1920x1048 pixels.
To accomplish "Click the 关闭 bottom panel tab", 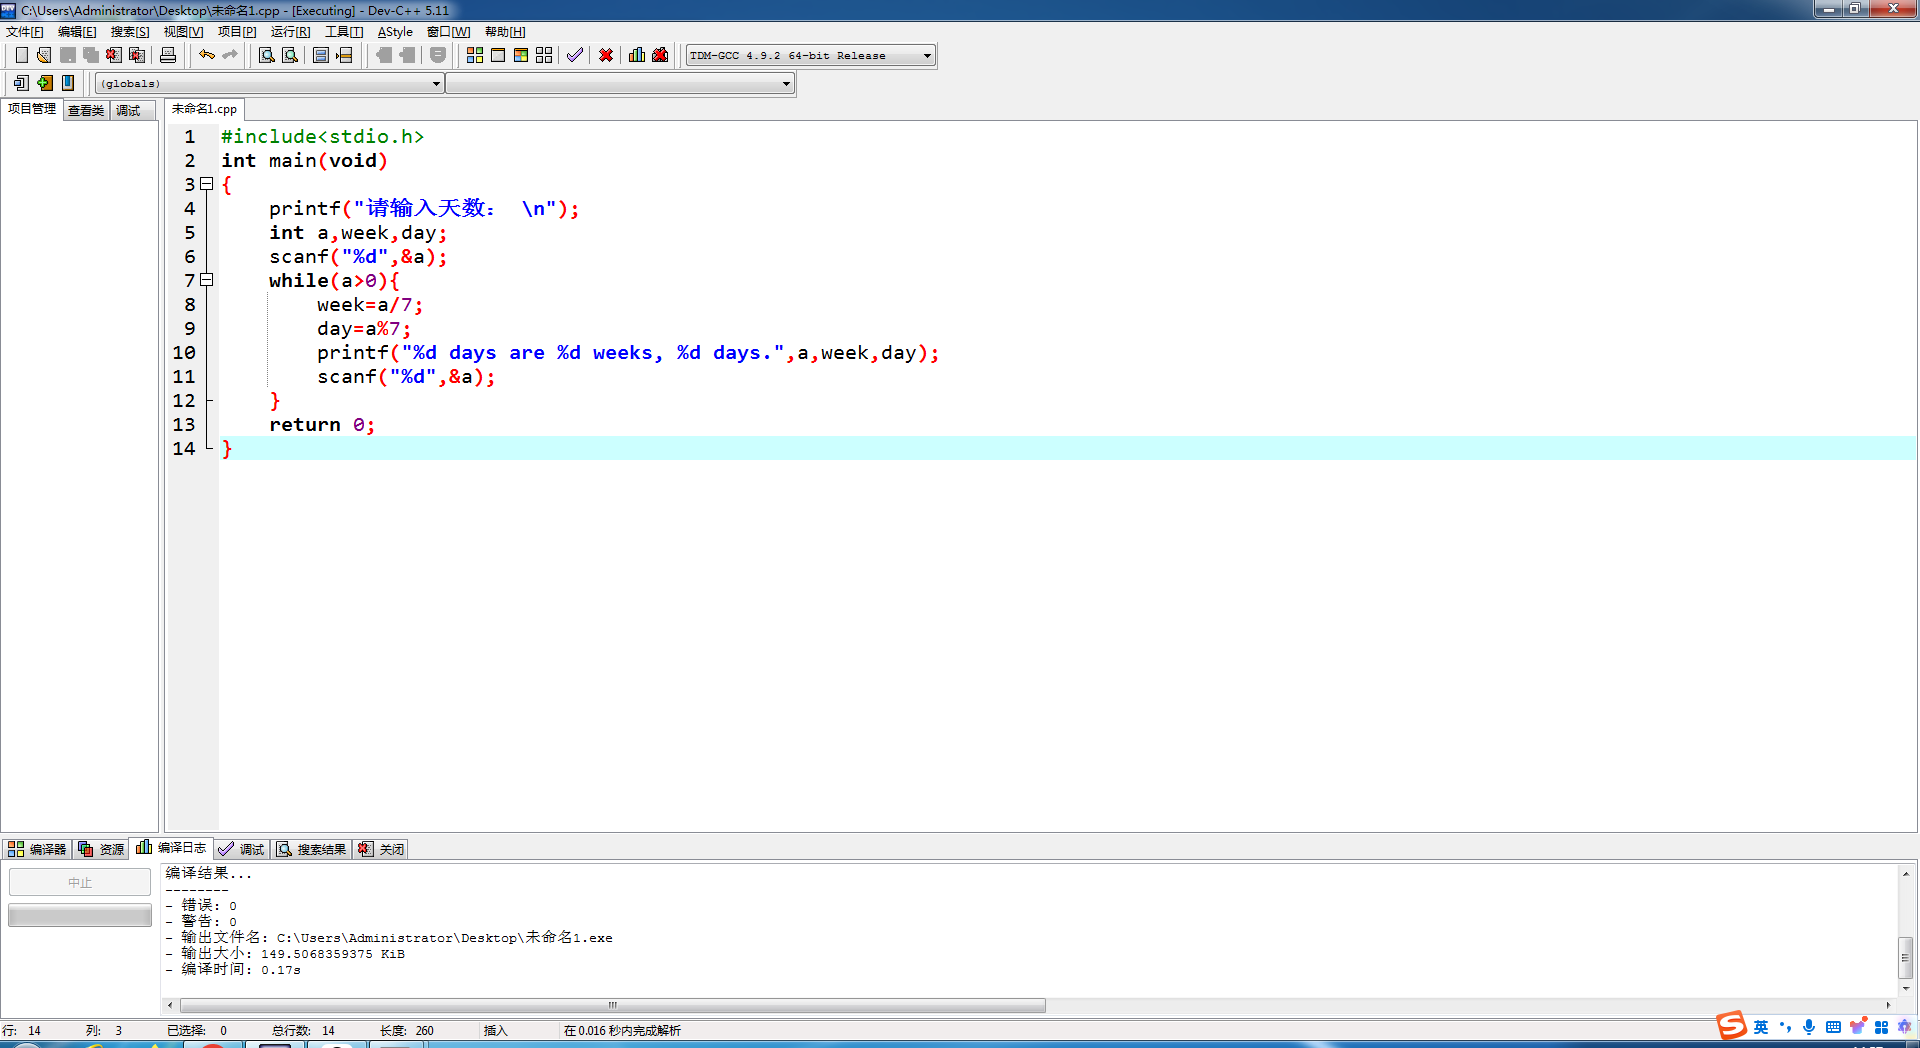I will point(382,849).
